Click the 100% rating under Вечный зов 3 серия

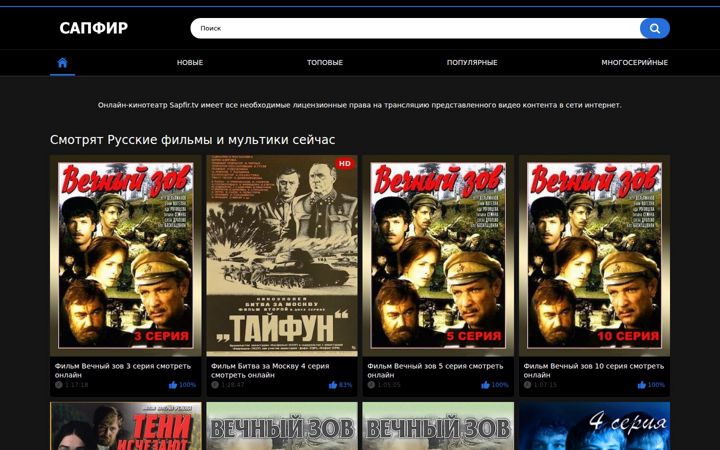pyautogui.click(x=187, y=385)
